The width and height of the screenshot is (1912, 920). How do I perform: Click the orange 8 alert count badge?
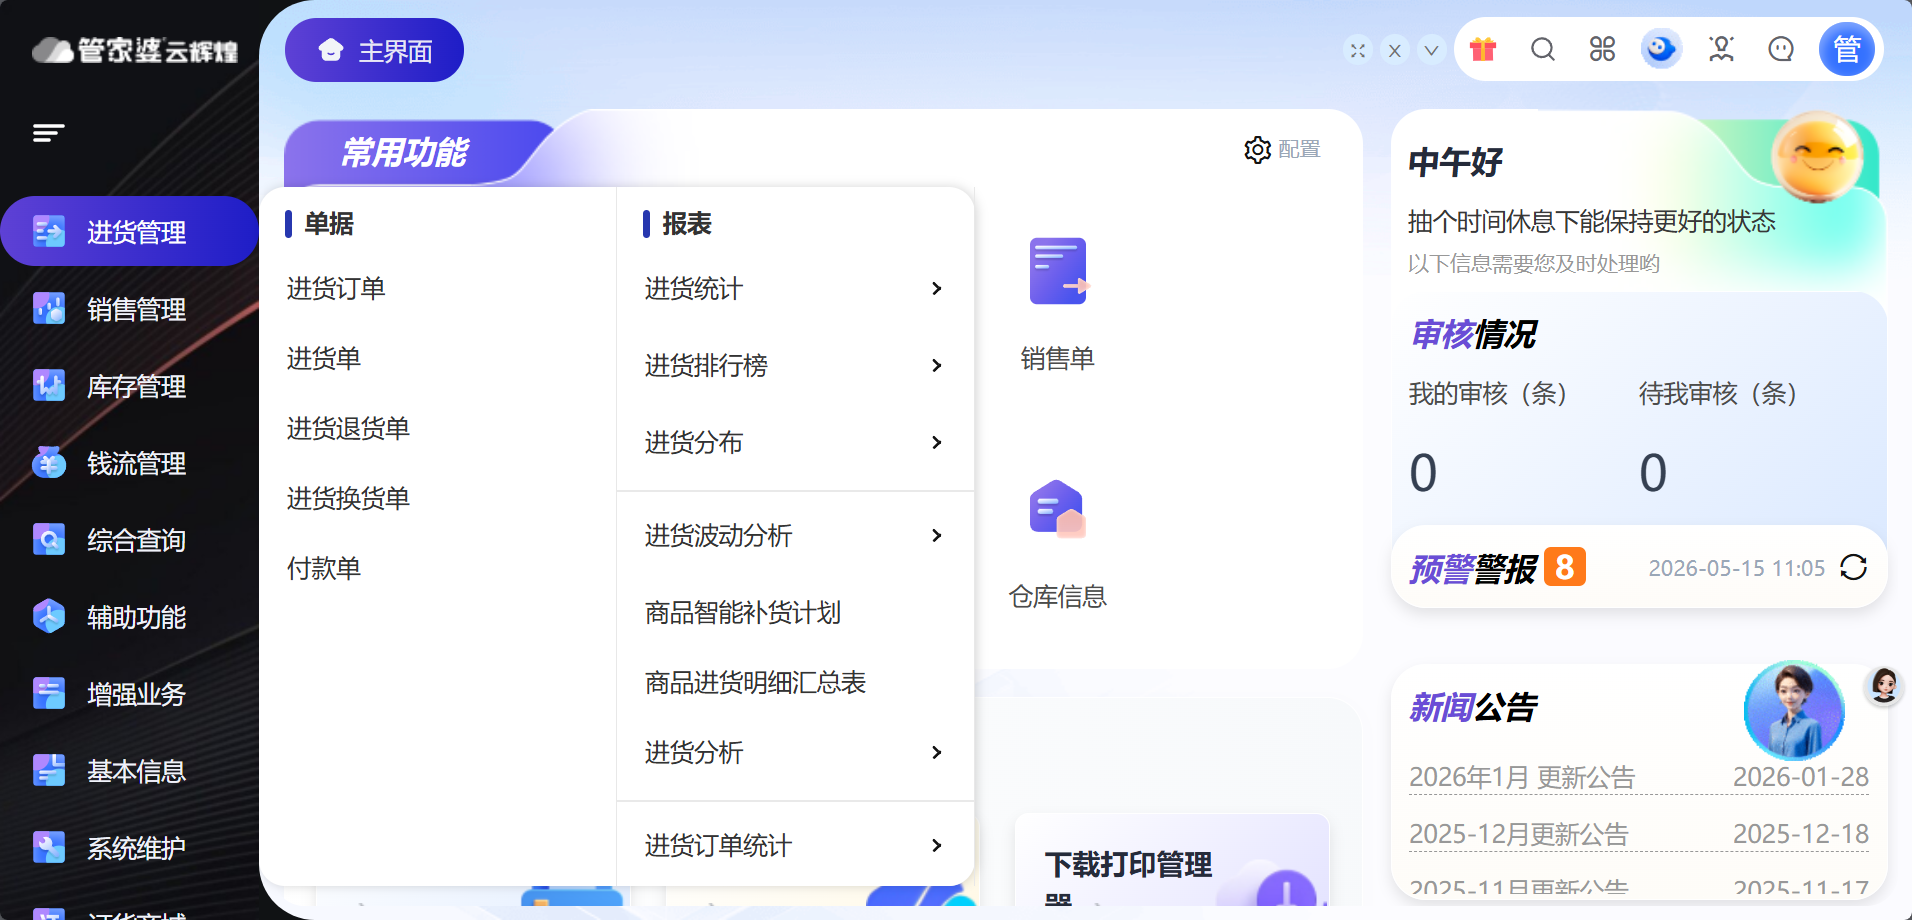pos(1564,567)
